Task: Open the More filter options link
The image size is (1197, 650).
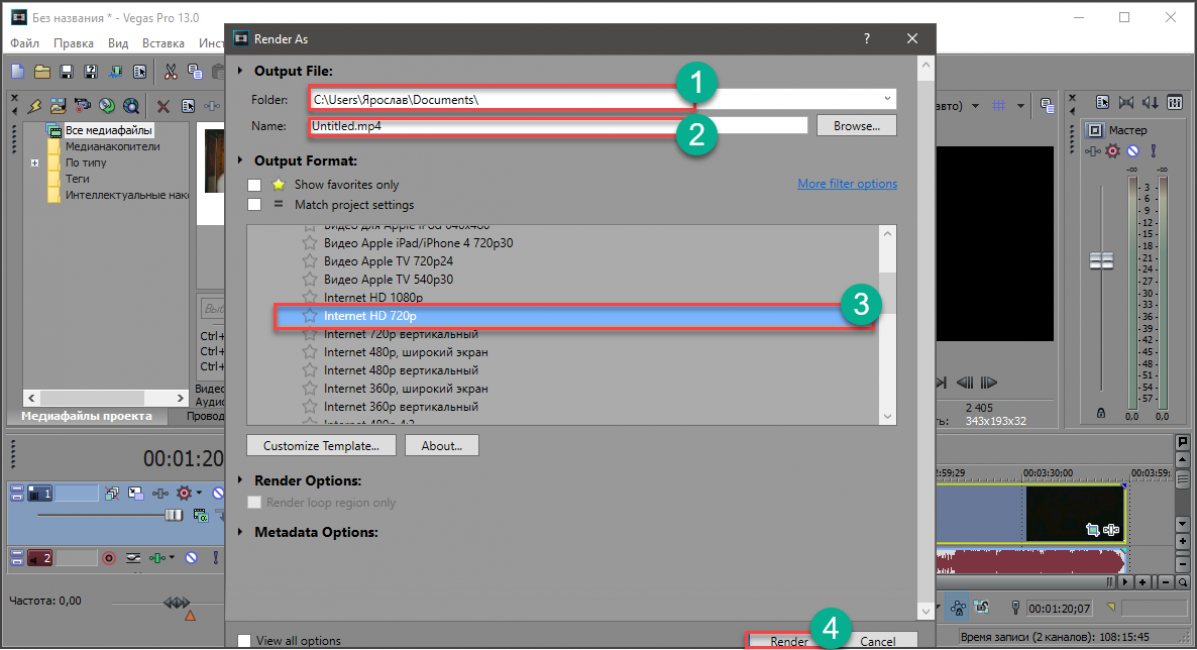Action: [847, 184]
